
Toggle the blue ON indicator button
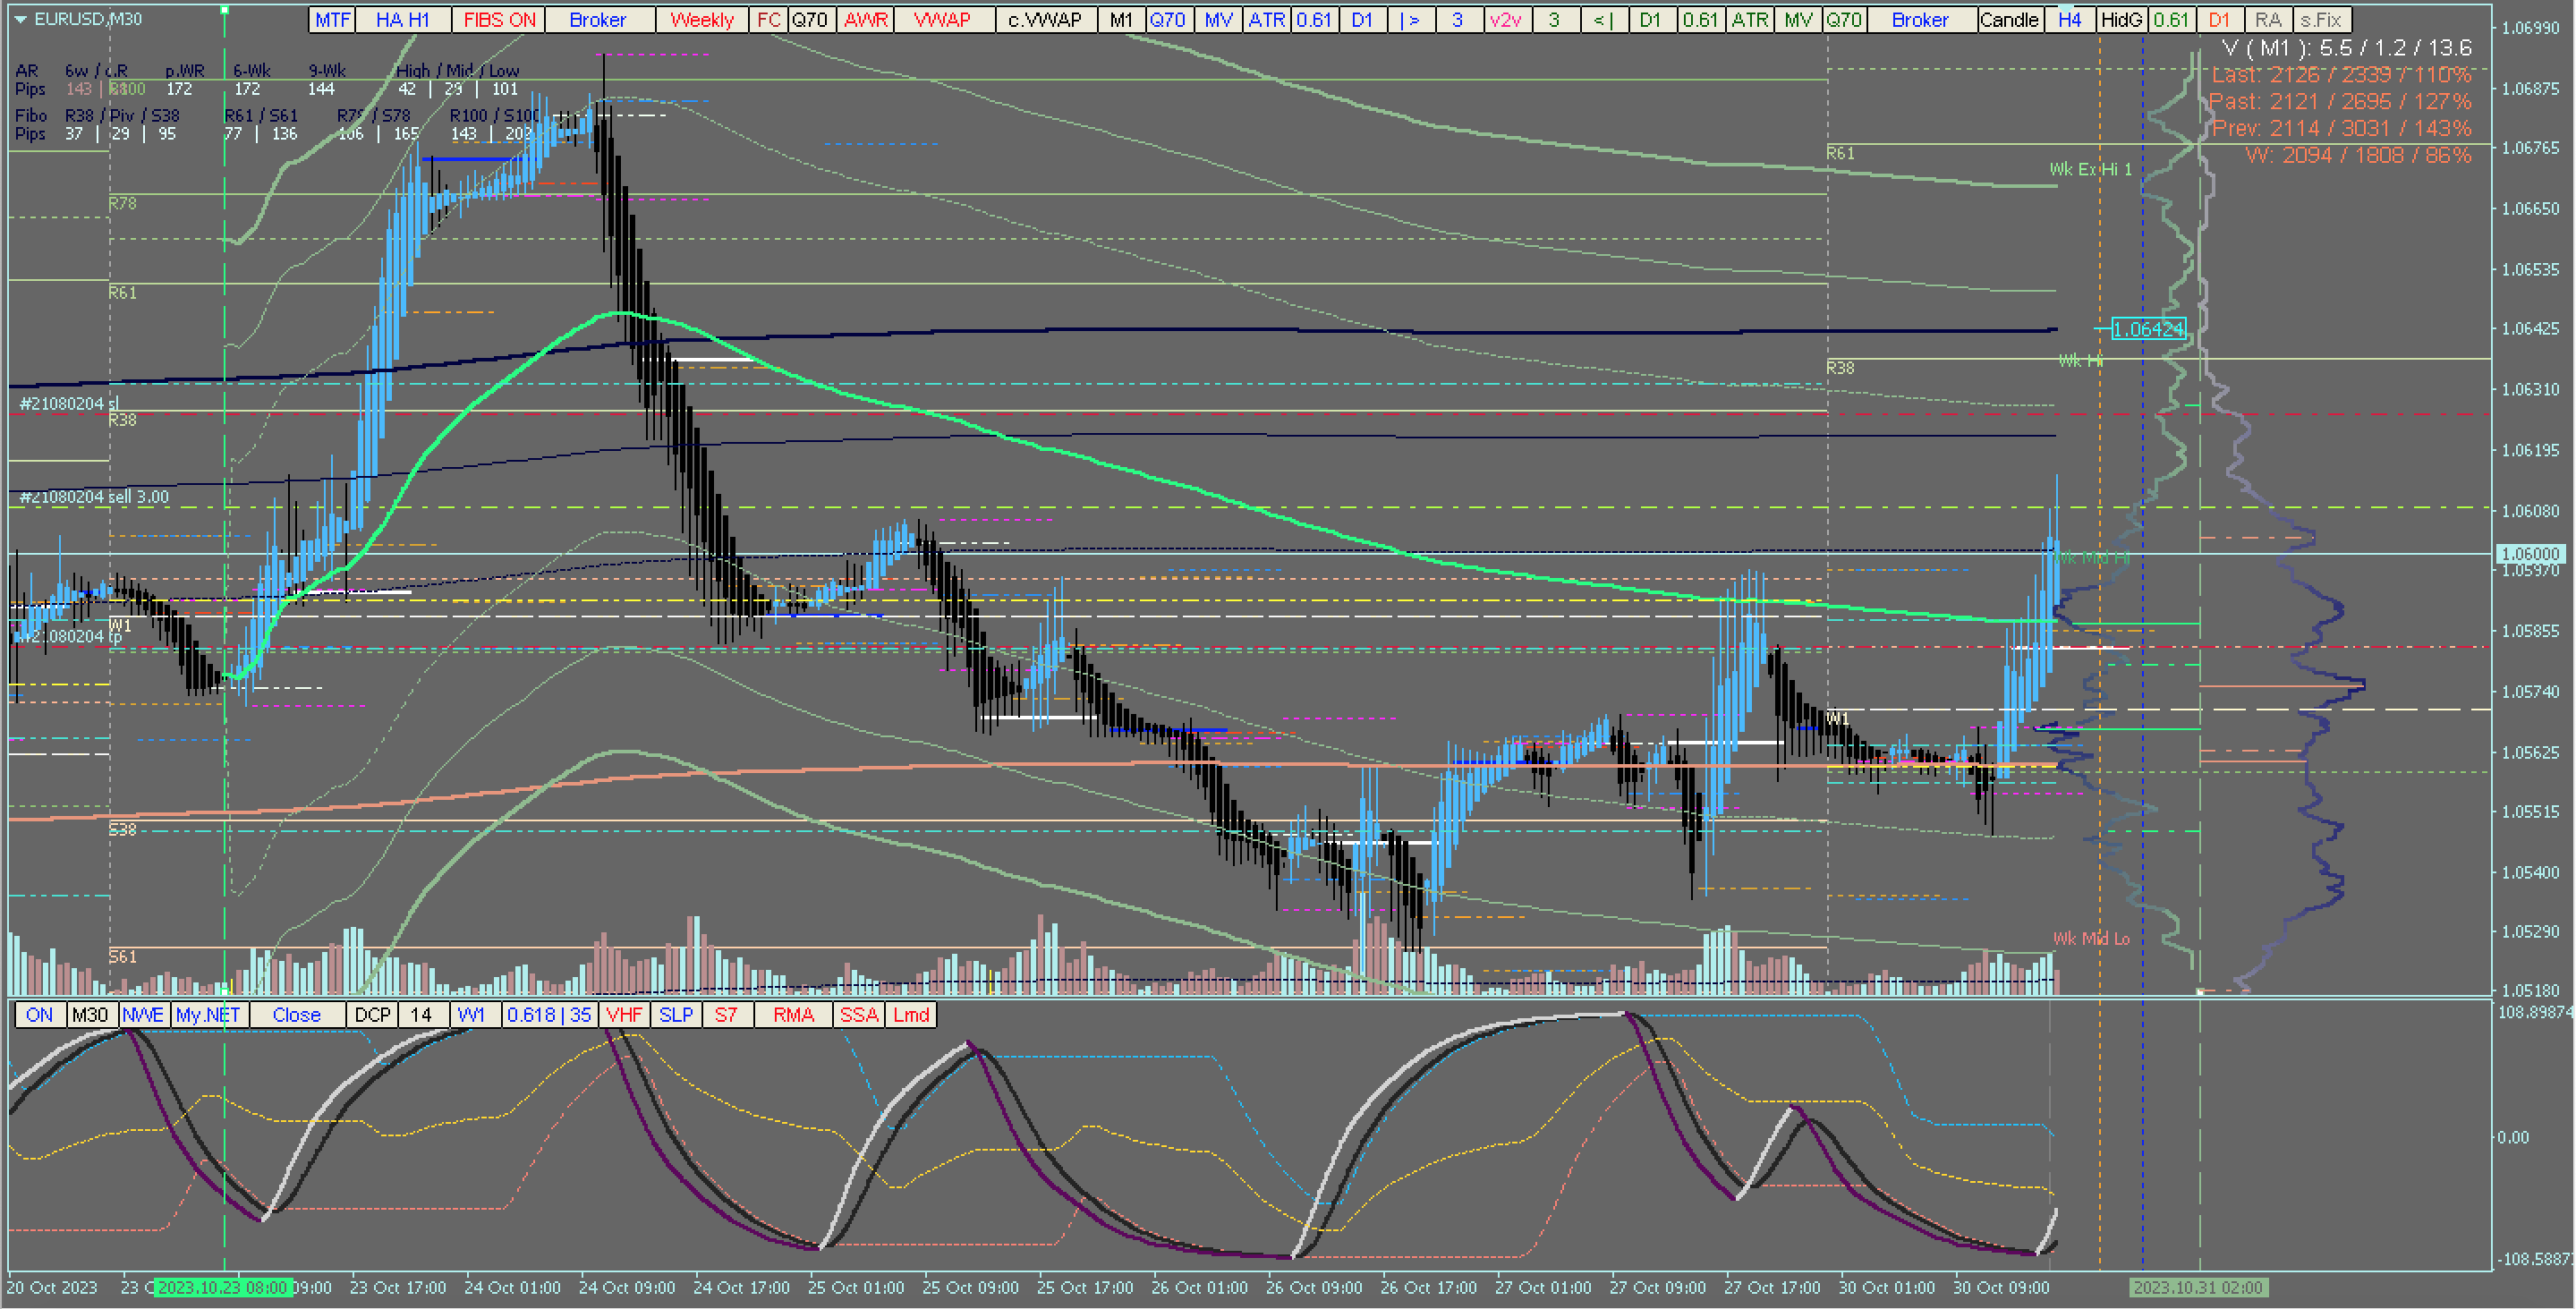39,1015
